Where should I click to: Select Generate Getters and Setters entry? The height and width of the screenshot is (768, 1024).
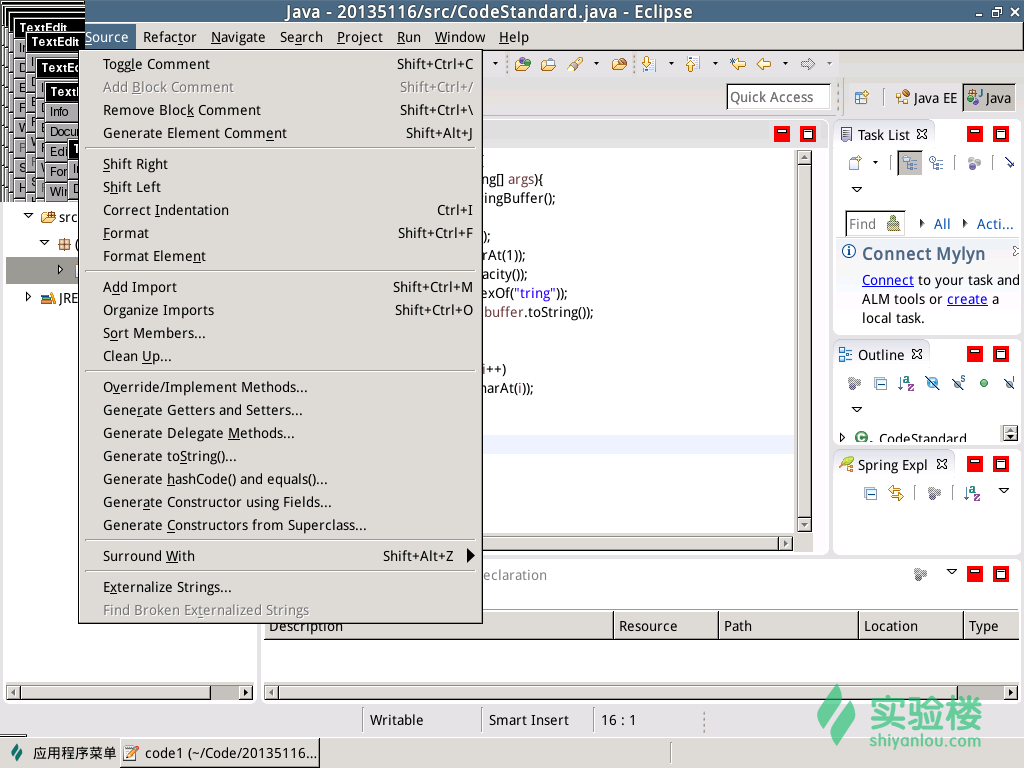[x=282, y=411]
